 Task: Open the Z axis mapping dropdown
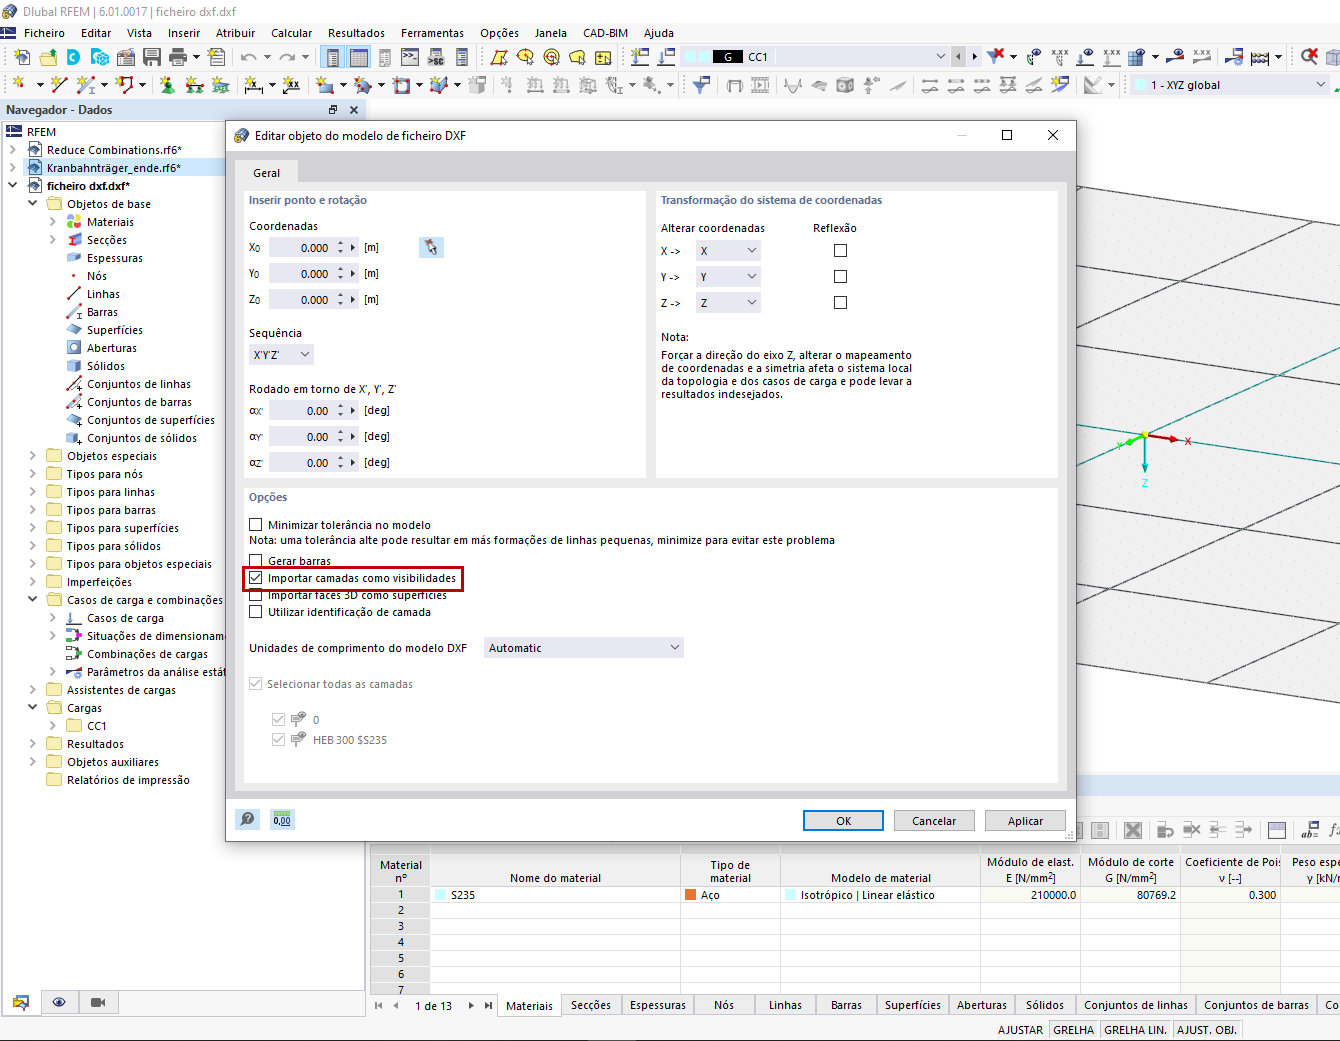(x=728, y=303)
